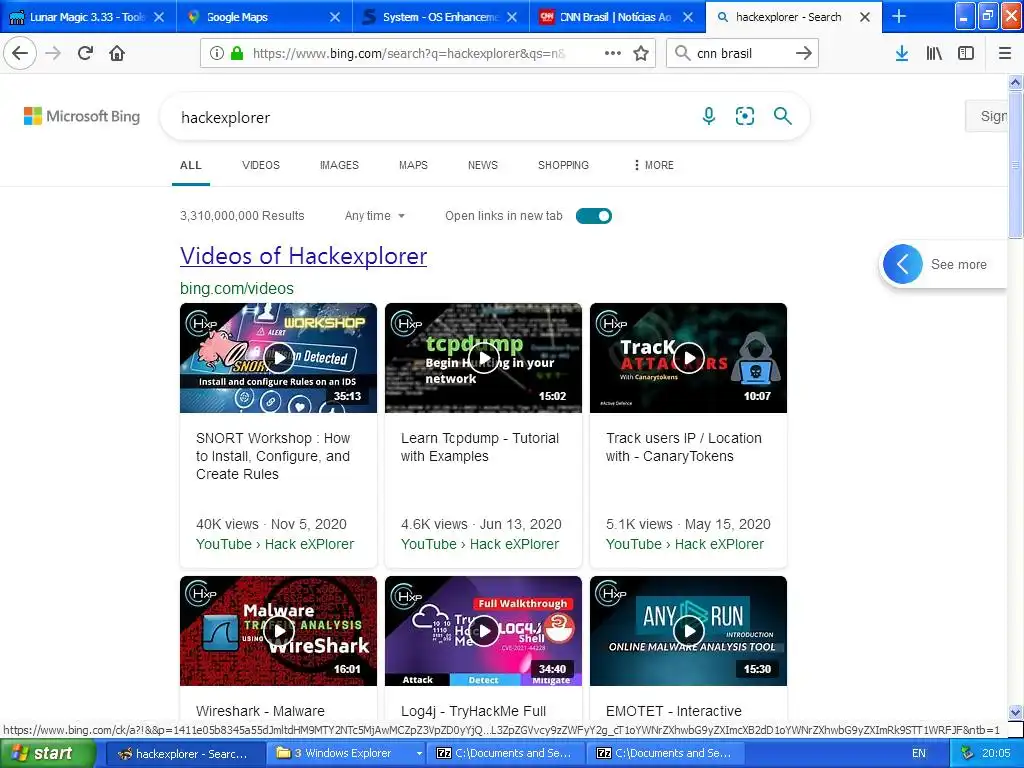The image size is (1024, 768).
Task: Open the browser library icon
Action: click(x=934, y=53)
